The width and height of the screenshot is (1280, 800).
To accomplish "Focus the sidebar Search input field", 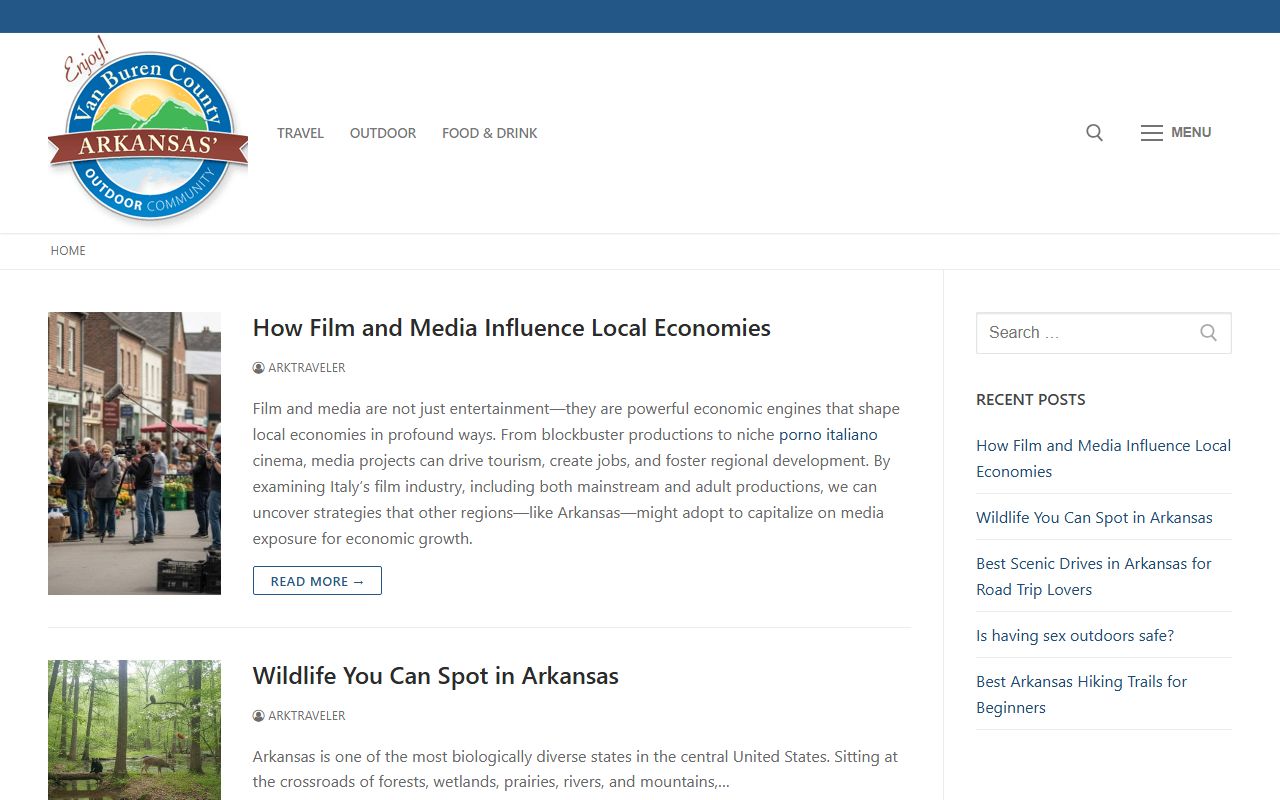I will click(1085, 333).
